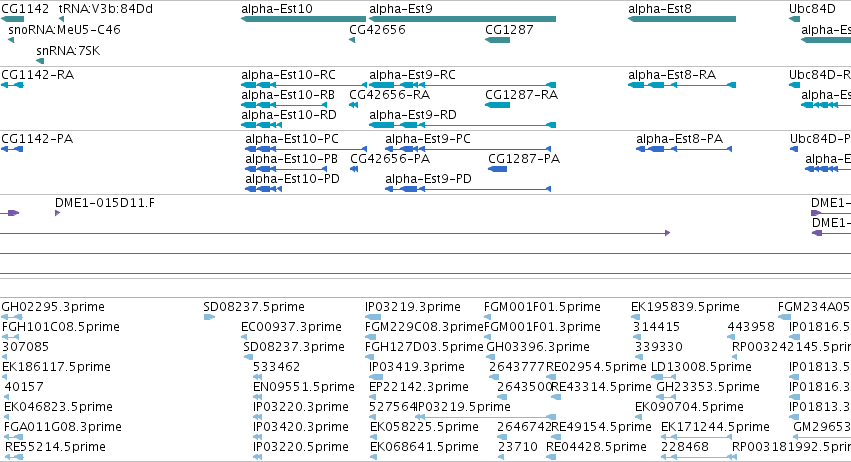The height and width of the screenshot is (462, 851).
Task: Select the DME1-015D11.F feature
Action: point(58,213)
